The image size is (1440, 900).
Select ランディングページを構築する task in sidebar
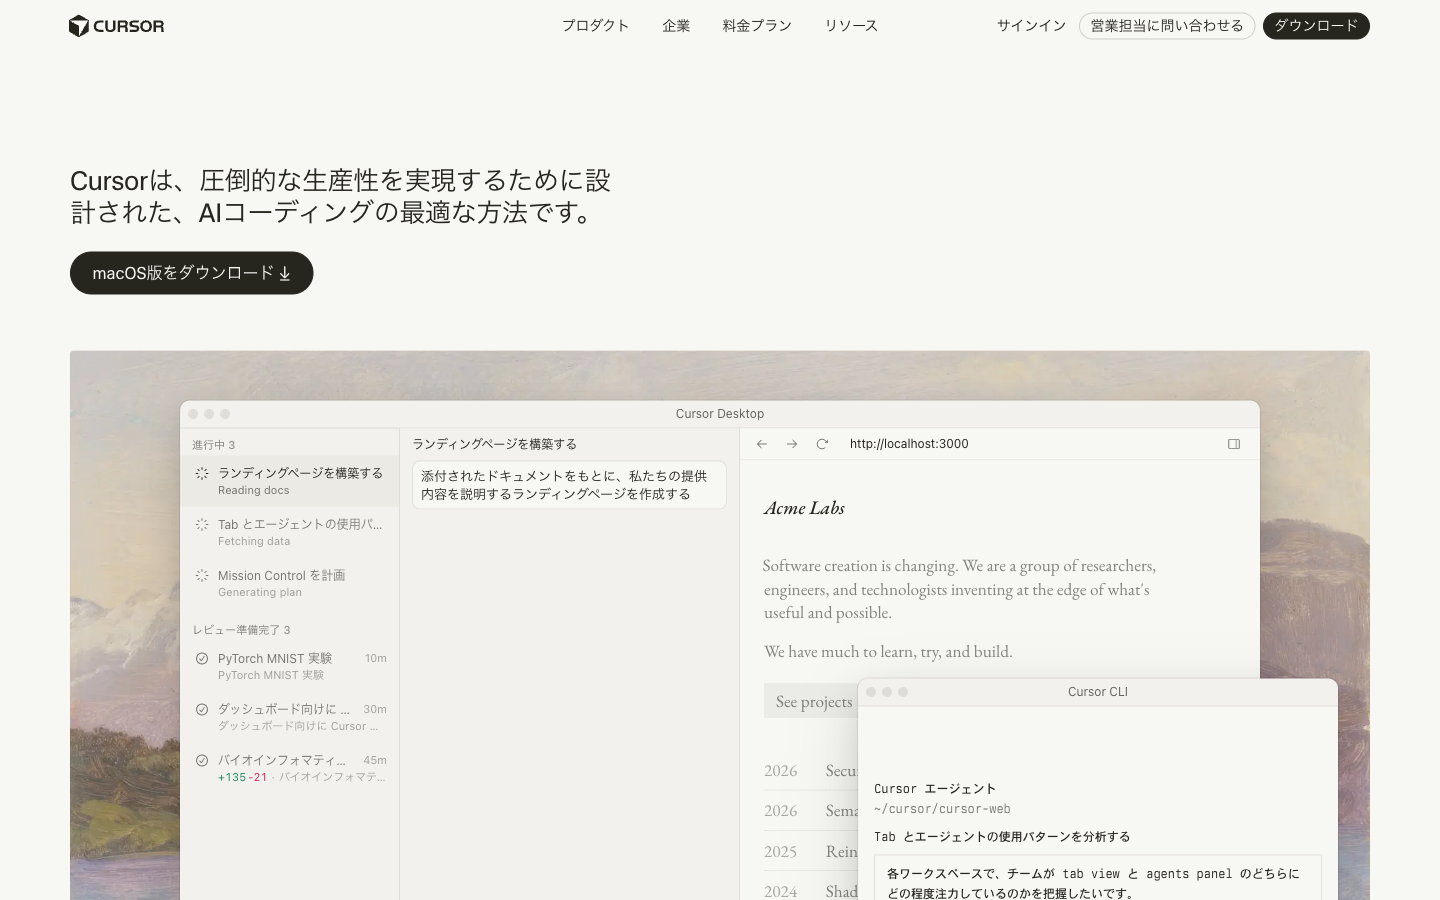(x=290, y=481)
